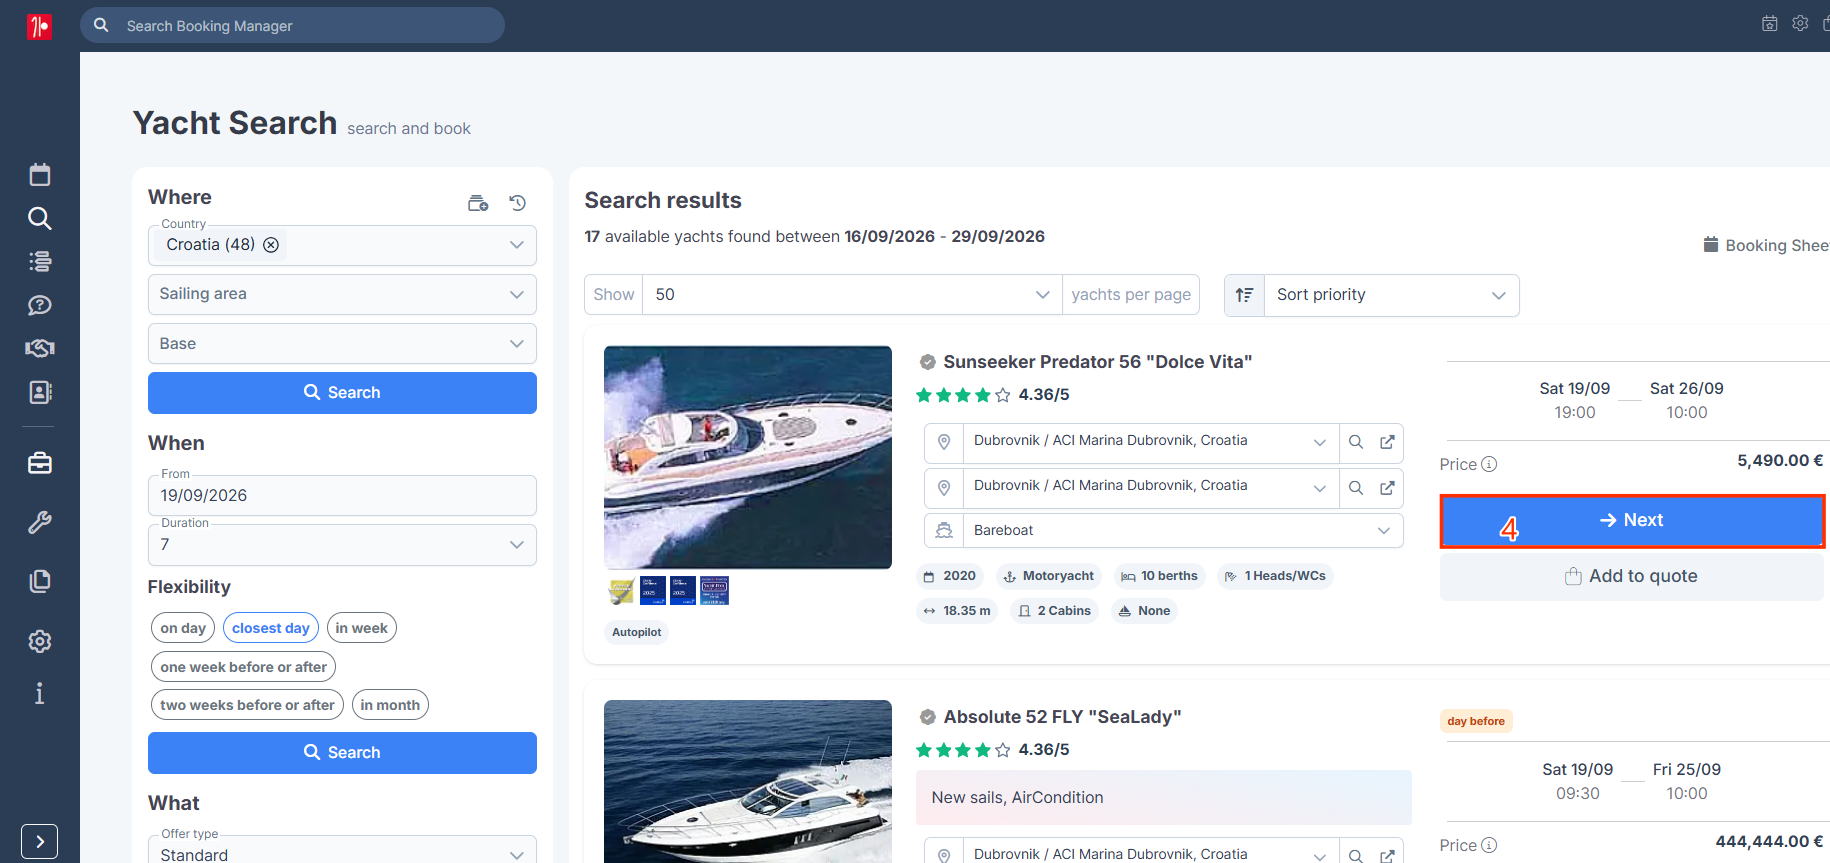
Task: Open the question chat bubble sidebar icon
Action: coord(40,305)
